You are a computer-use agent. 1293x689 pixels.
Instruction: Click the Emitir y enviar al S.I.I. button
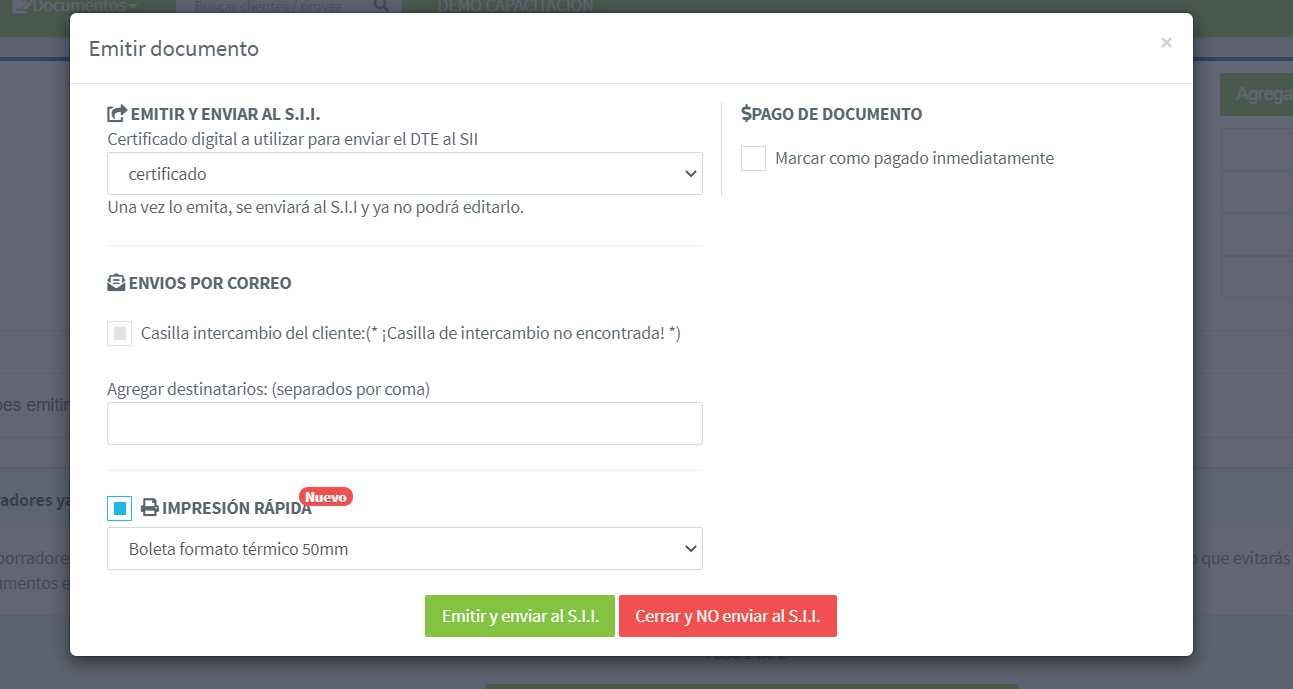coord(520,616)
